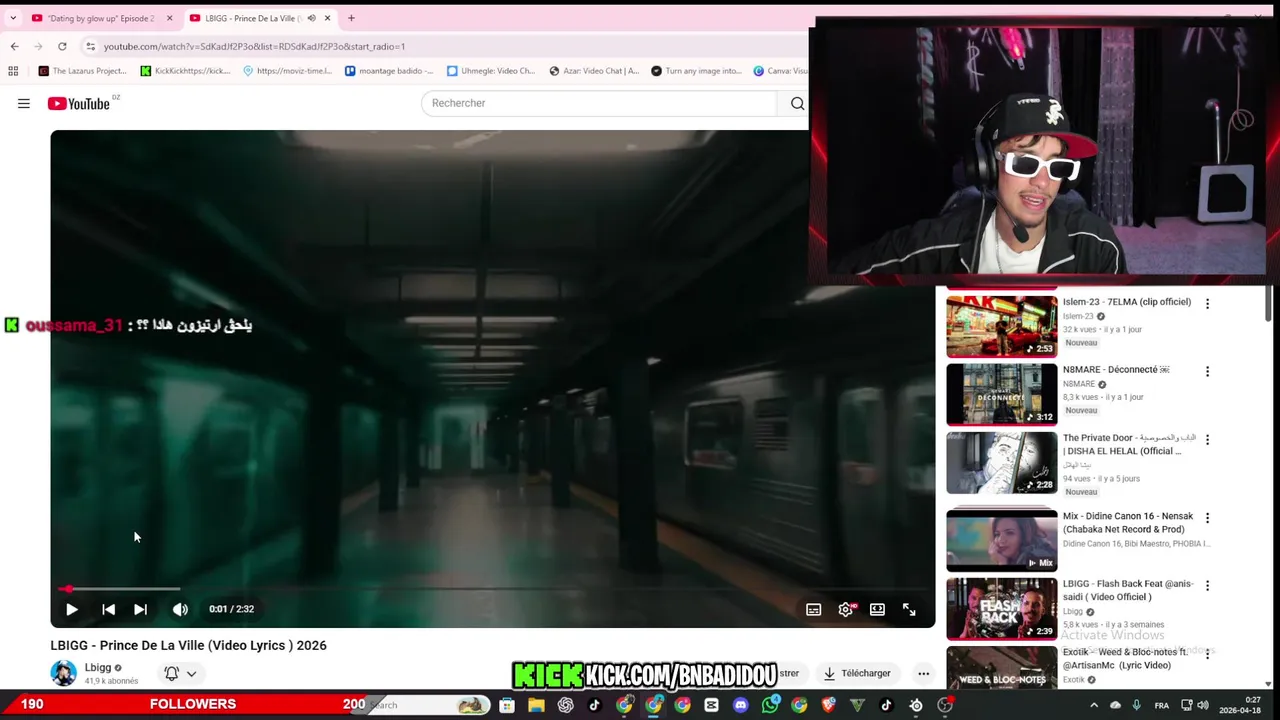Screen dimensions: 1280x720
Task: View site information icon in address bar
Action: [90, 46]
